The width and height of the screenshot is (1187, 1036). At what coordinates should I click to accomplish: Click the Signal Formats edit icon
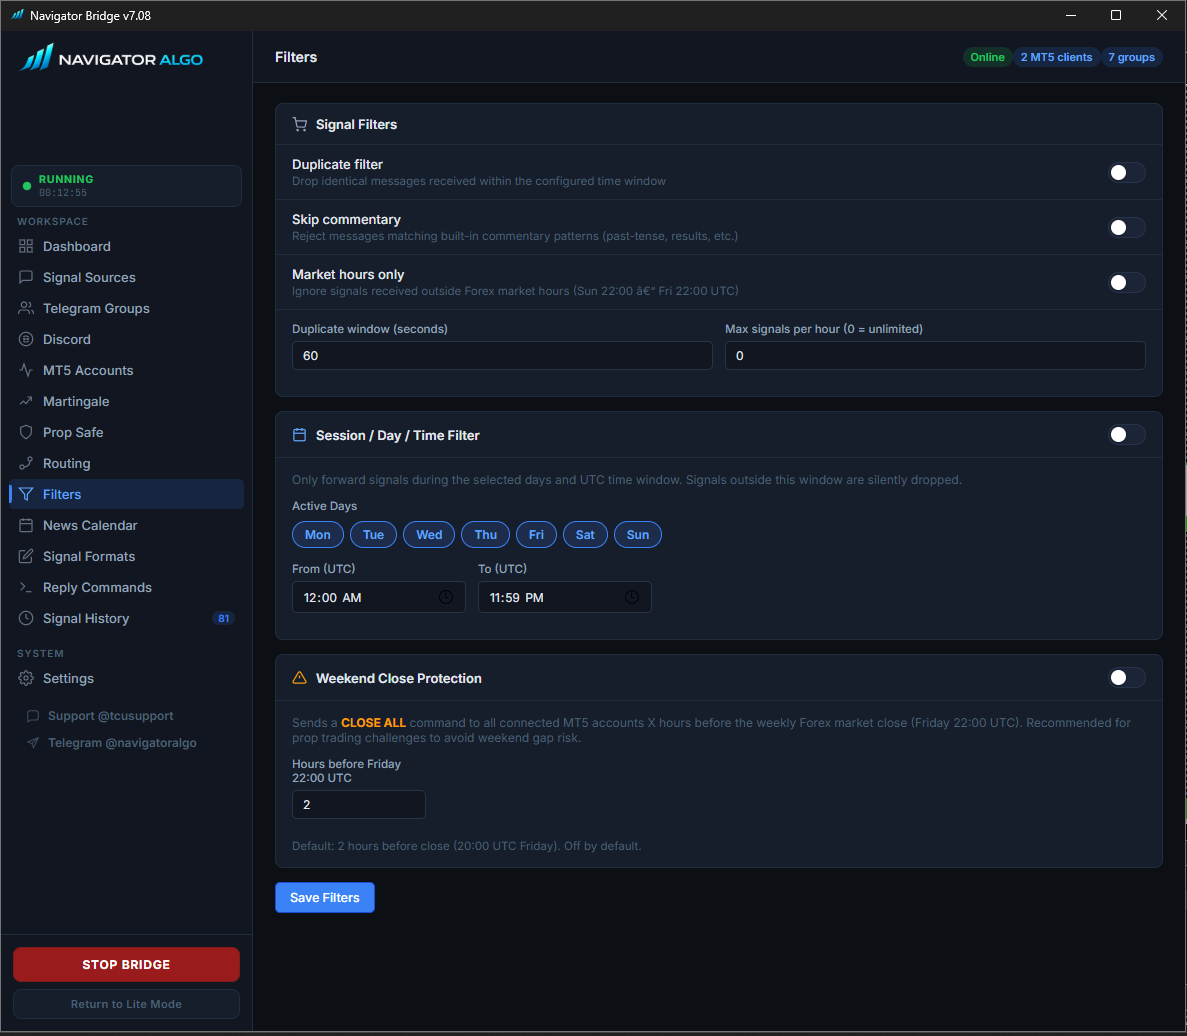click(26, 557)
